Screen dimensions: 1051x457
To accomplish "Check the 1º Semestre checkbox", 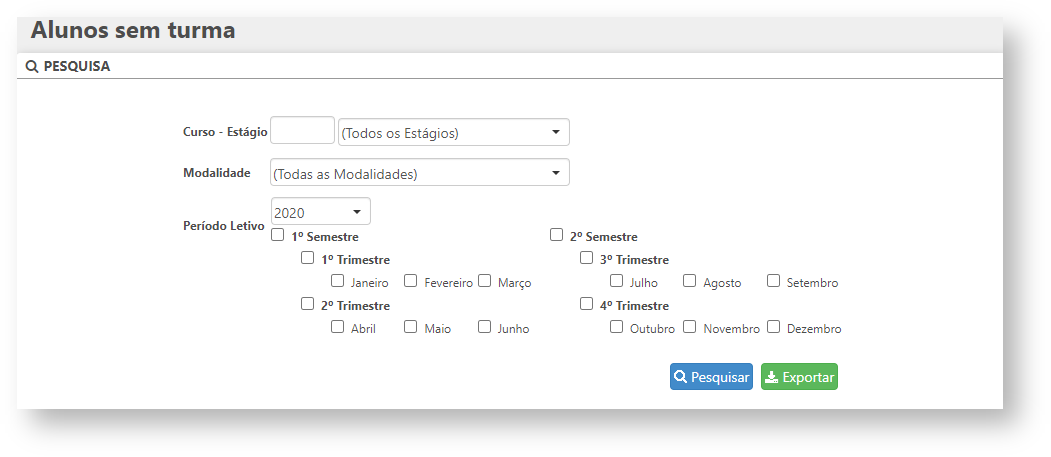I will (x=278, y=236).
